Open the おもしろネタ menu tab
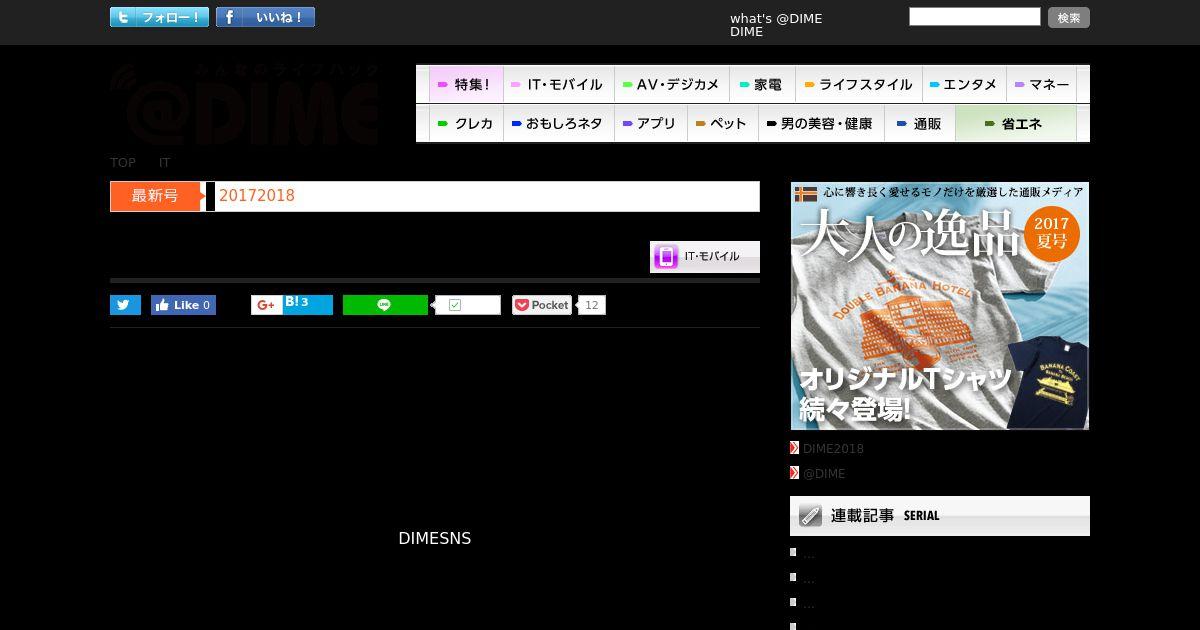The image size is (1200, 630). 558,124
